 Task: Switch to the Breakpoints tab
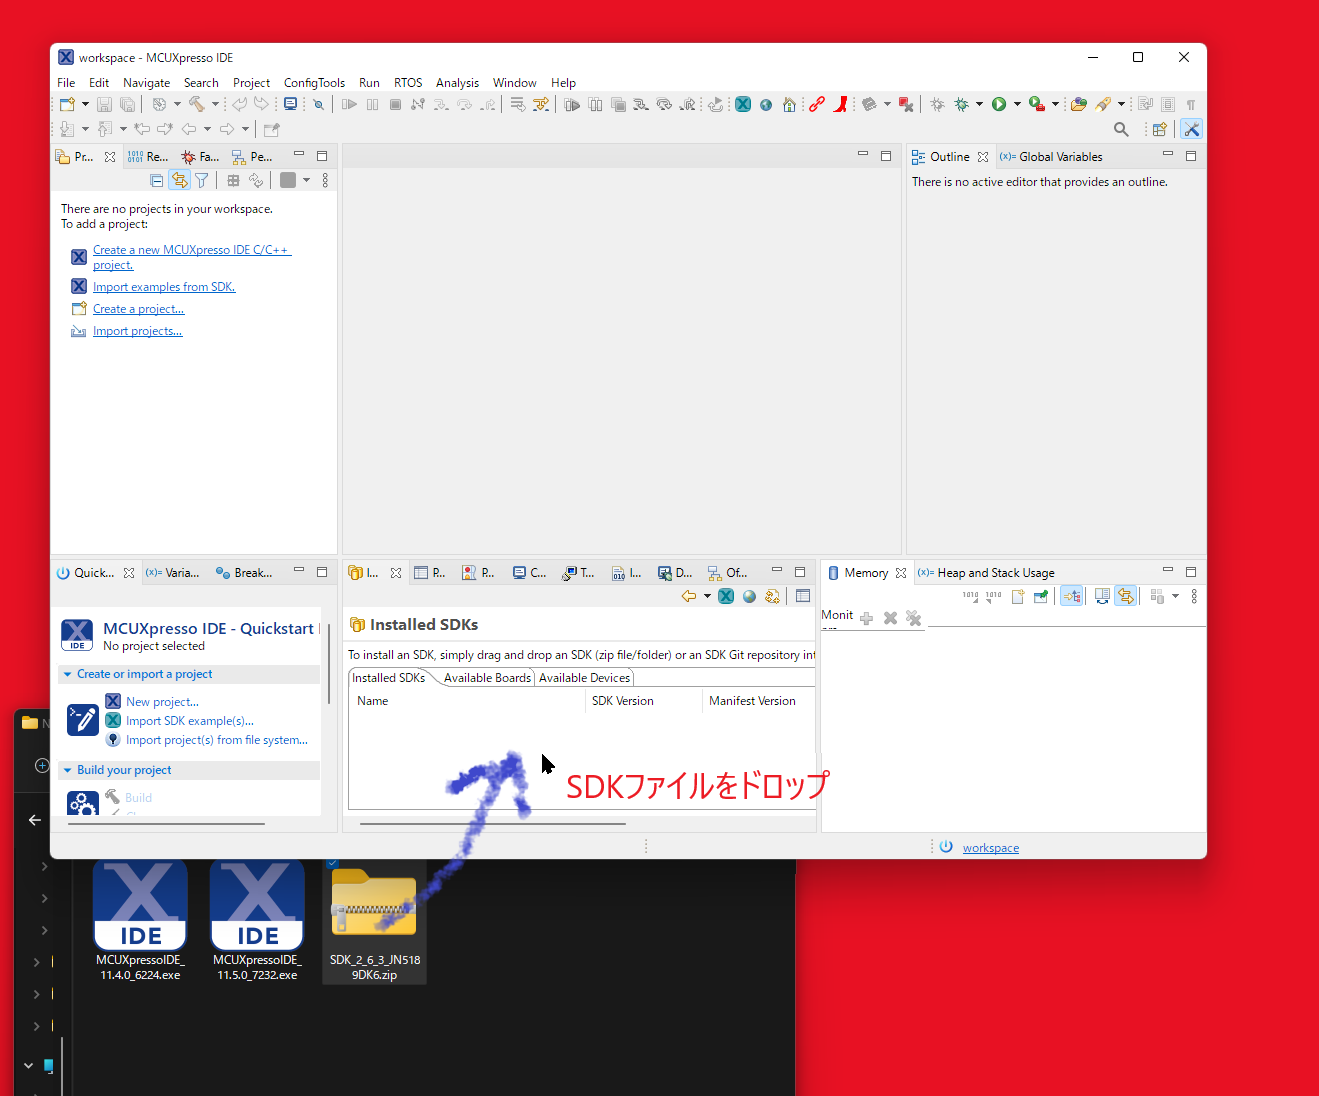(244, 573)
